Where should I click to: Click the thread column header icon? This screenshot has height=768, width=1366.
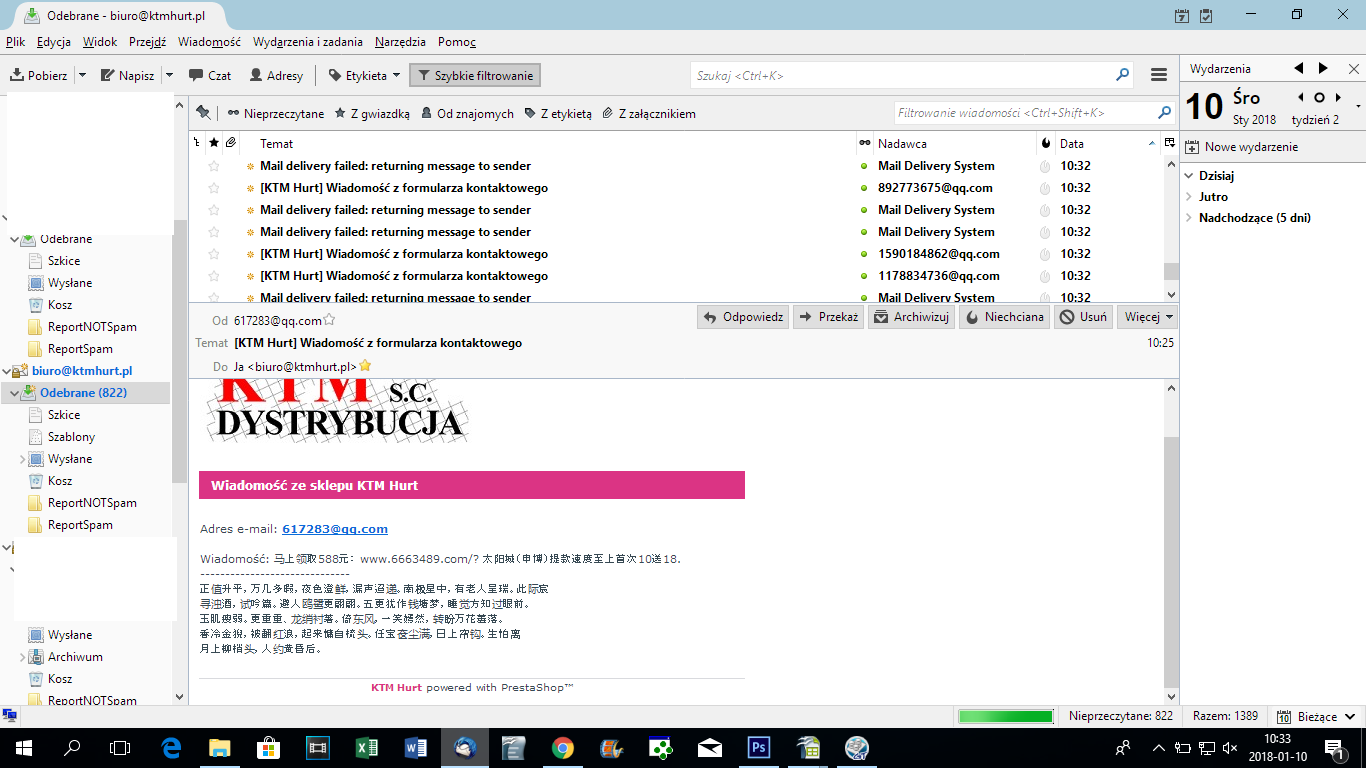click(197, 143)
